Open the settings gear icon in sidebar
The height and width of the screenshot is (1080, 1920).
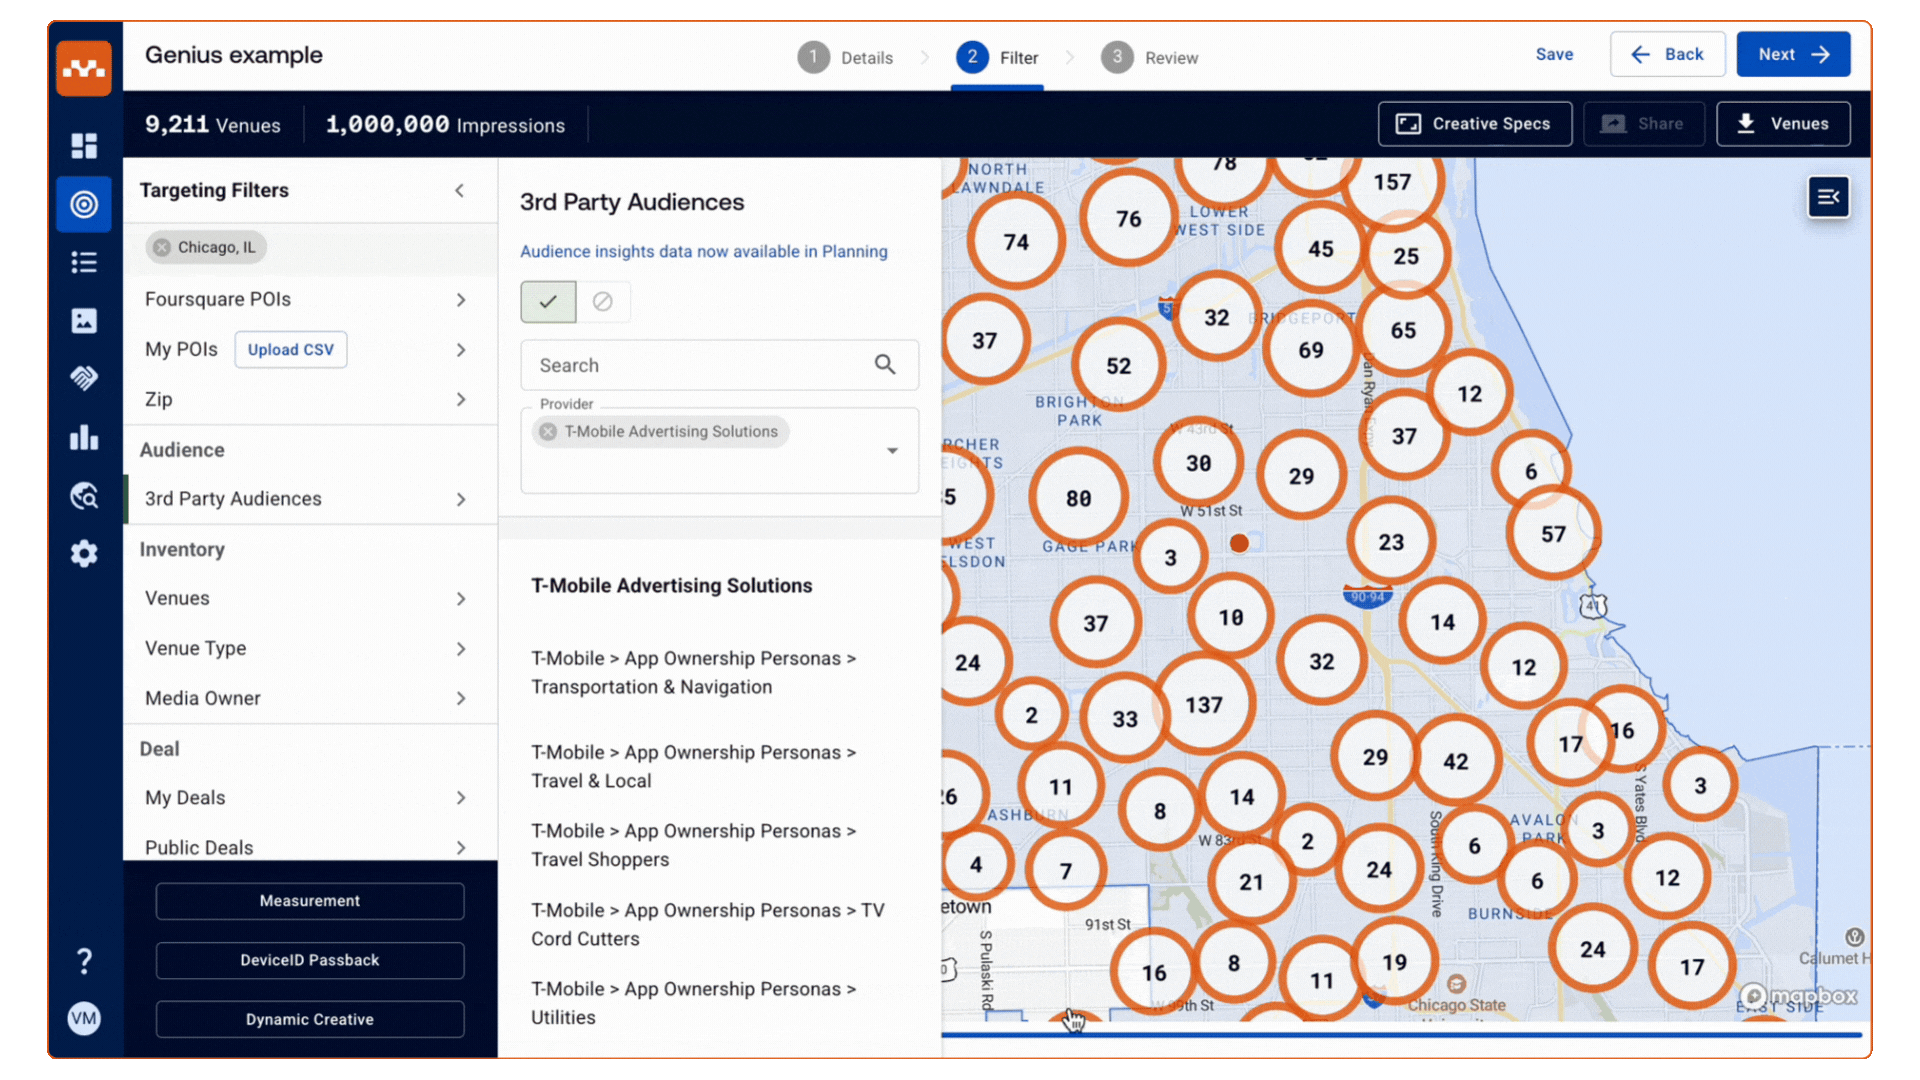pyautogui.click(x=84, y=554)
